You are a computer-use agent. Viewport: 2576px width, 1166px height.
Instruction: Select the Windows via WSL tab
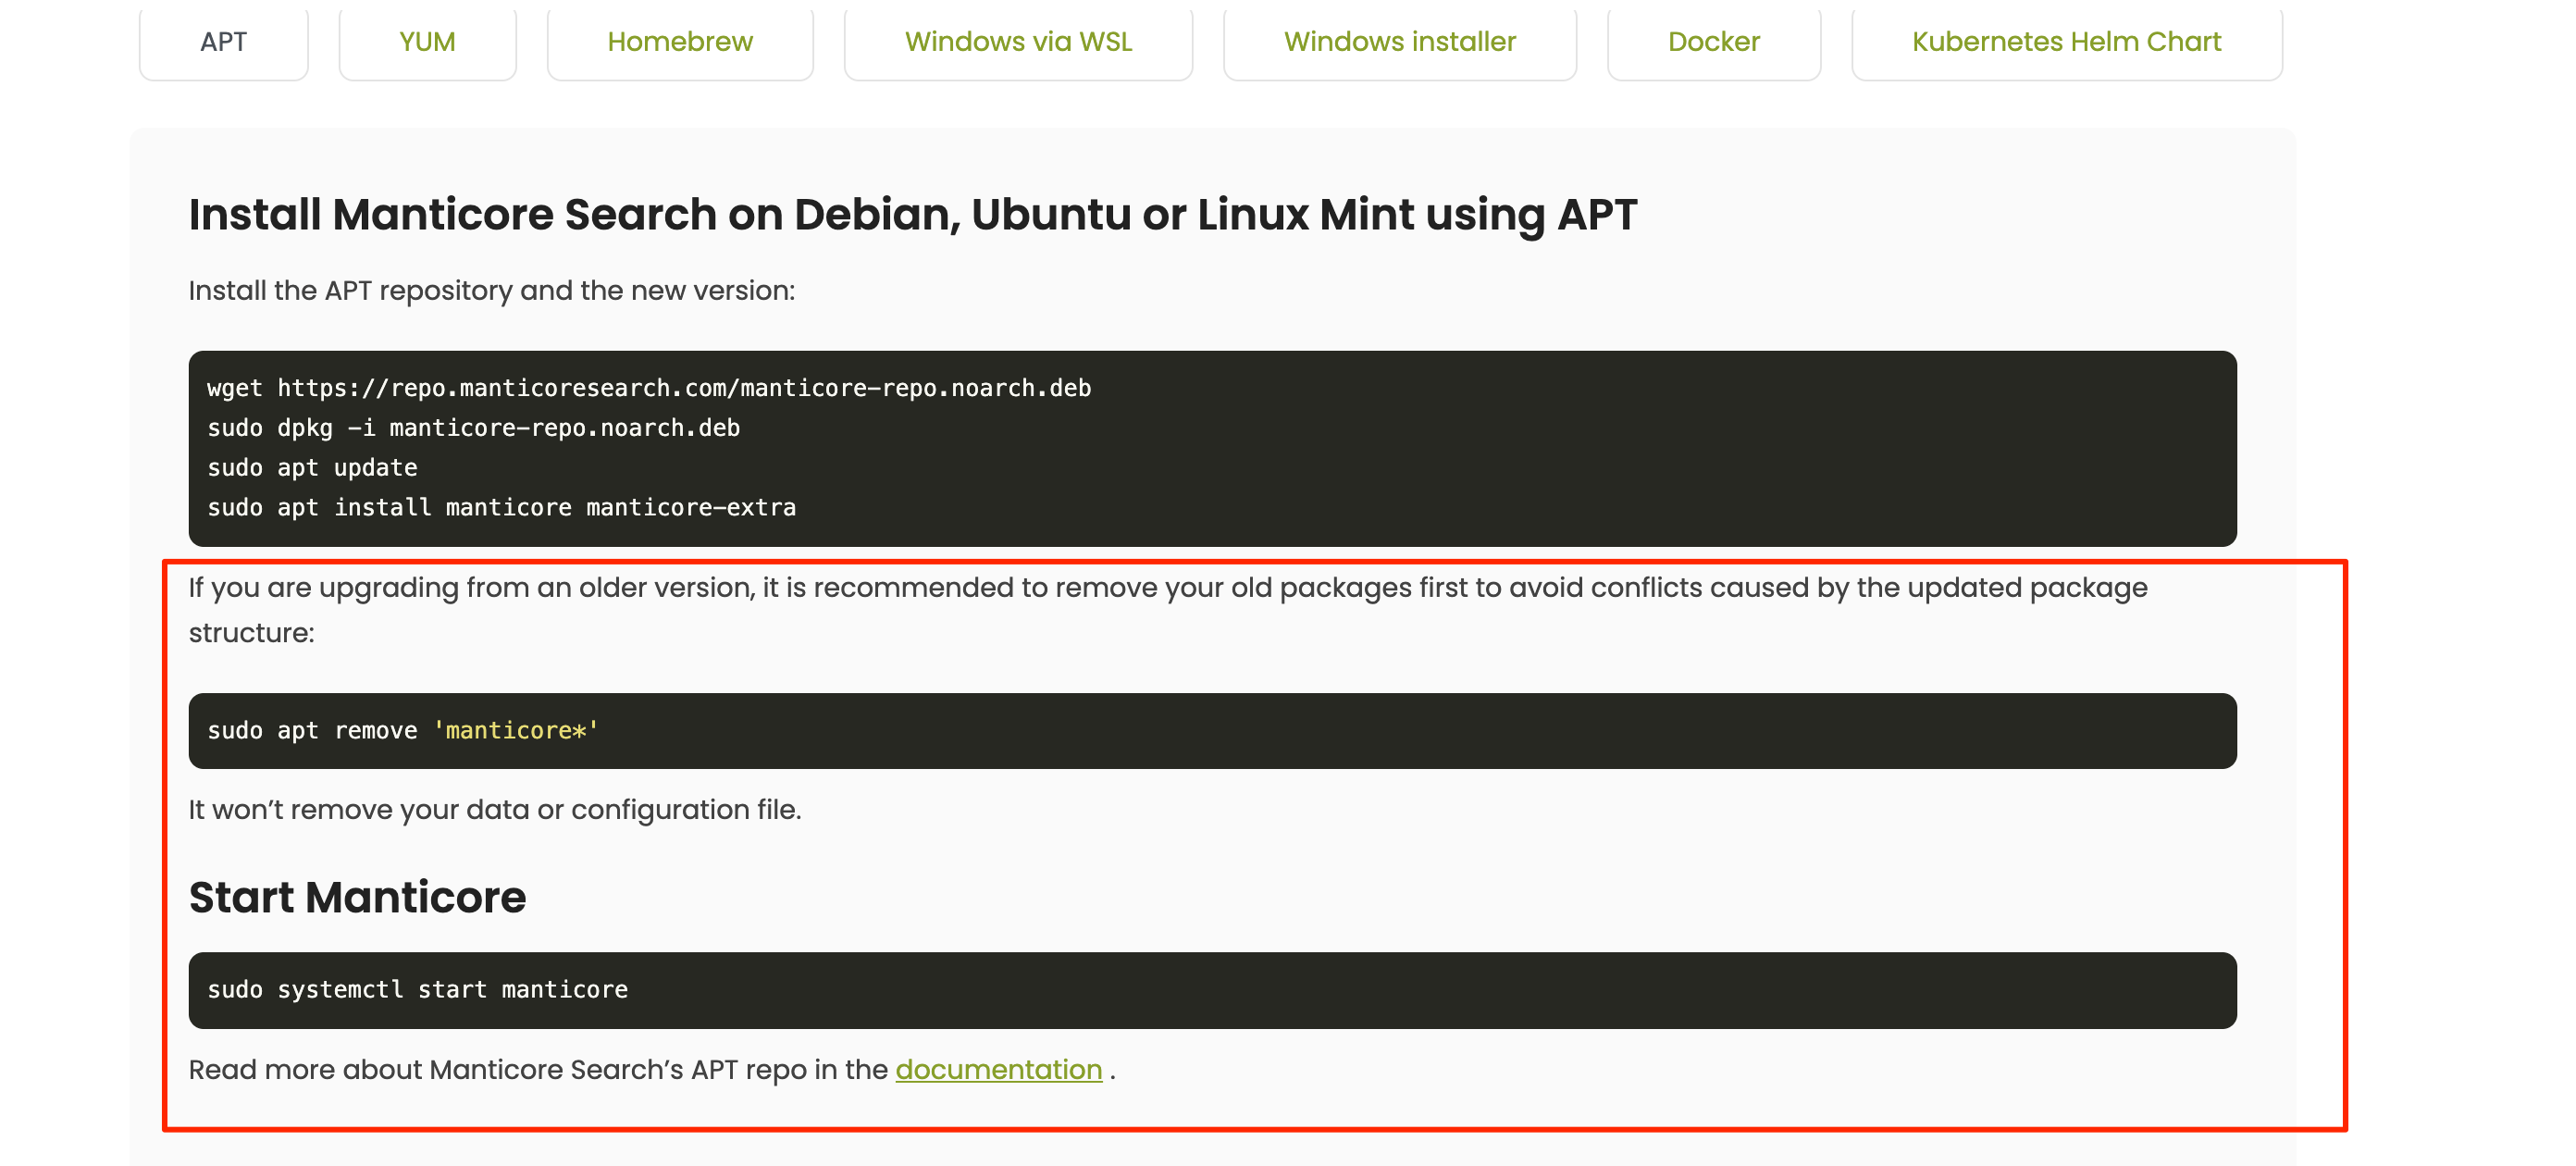[x=1018, y=42]
